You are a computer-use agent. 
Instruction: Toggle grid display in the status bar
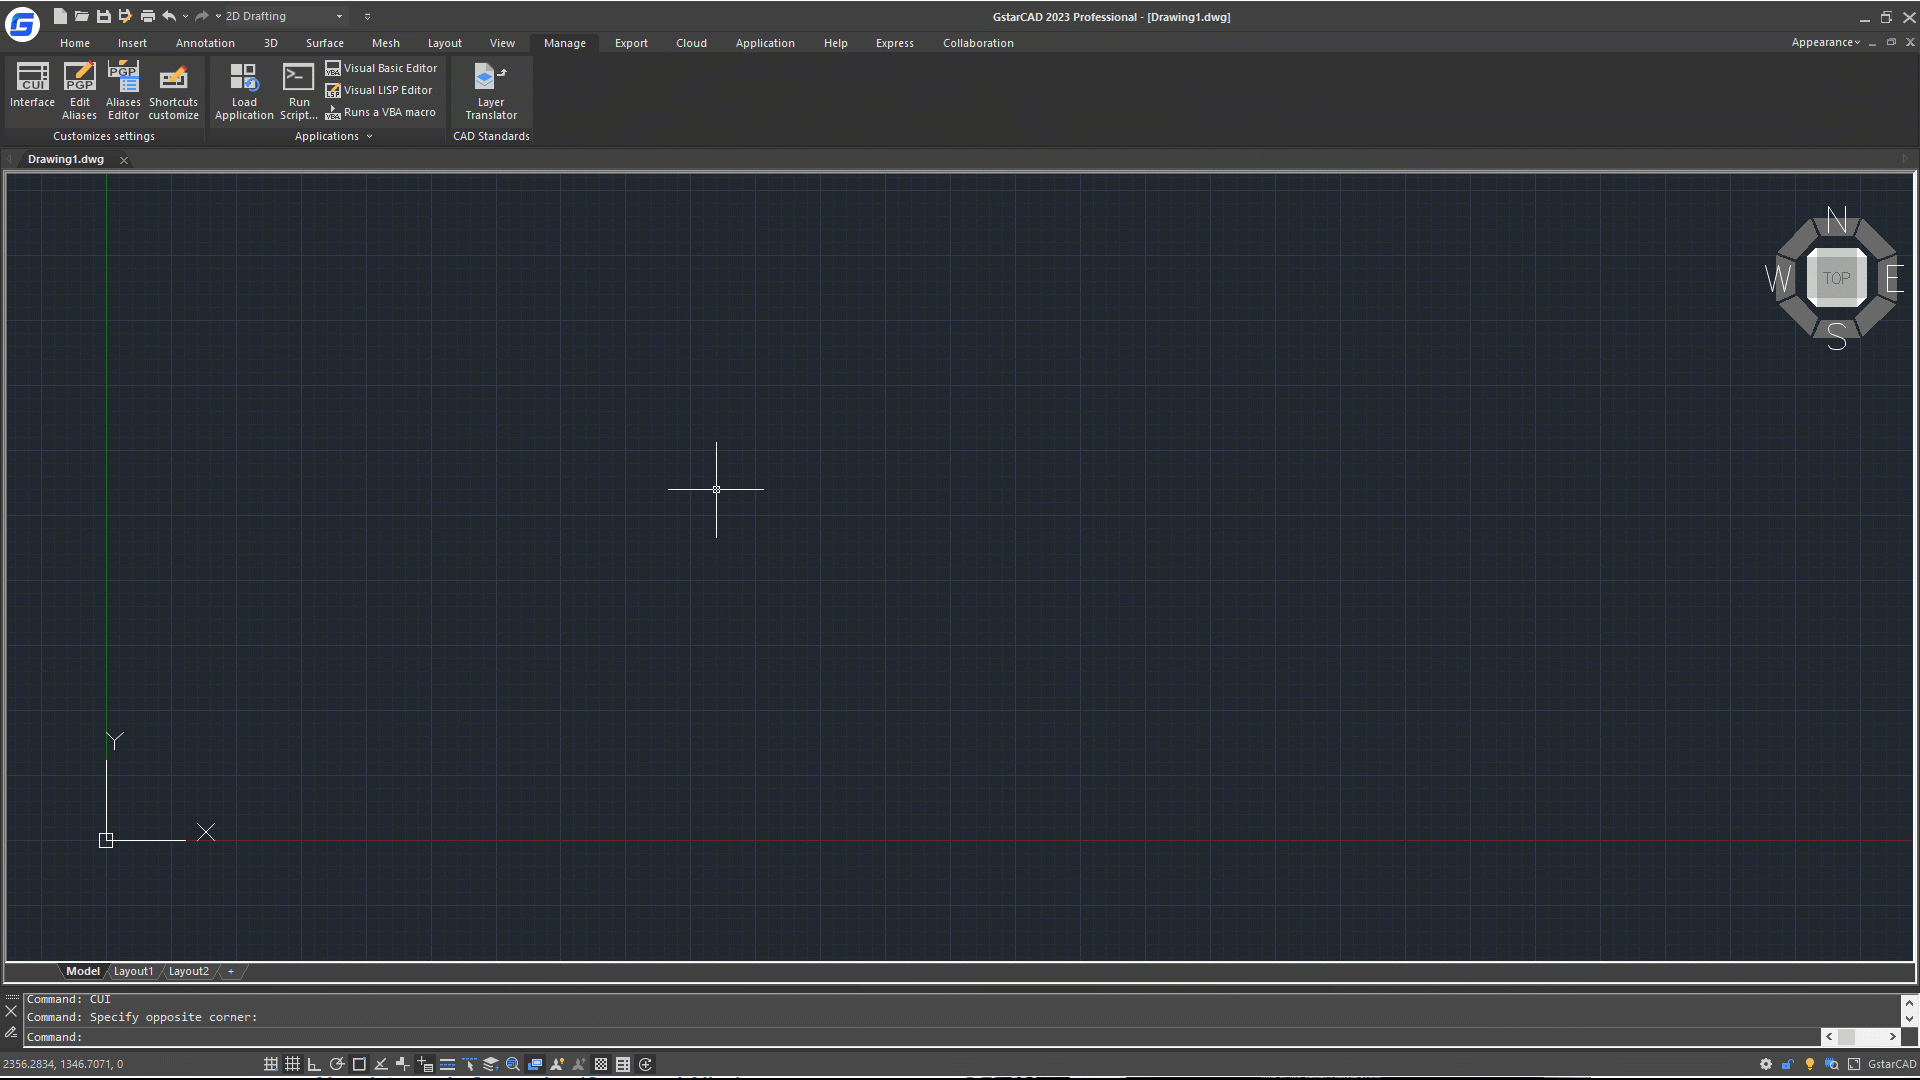click(x=292, y=1064)
